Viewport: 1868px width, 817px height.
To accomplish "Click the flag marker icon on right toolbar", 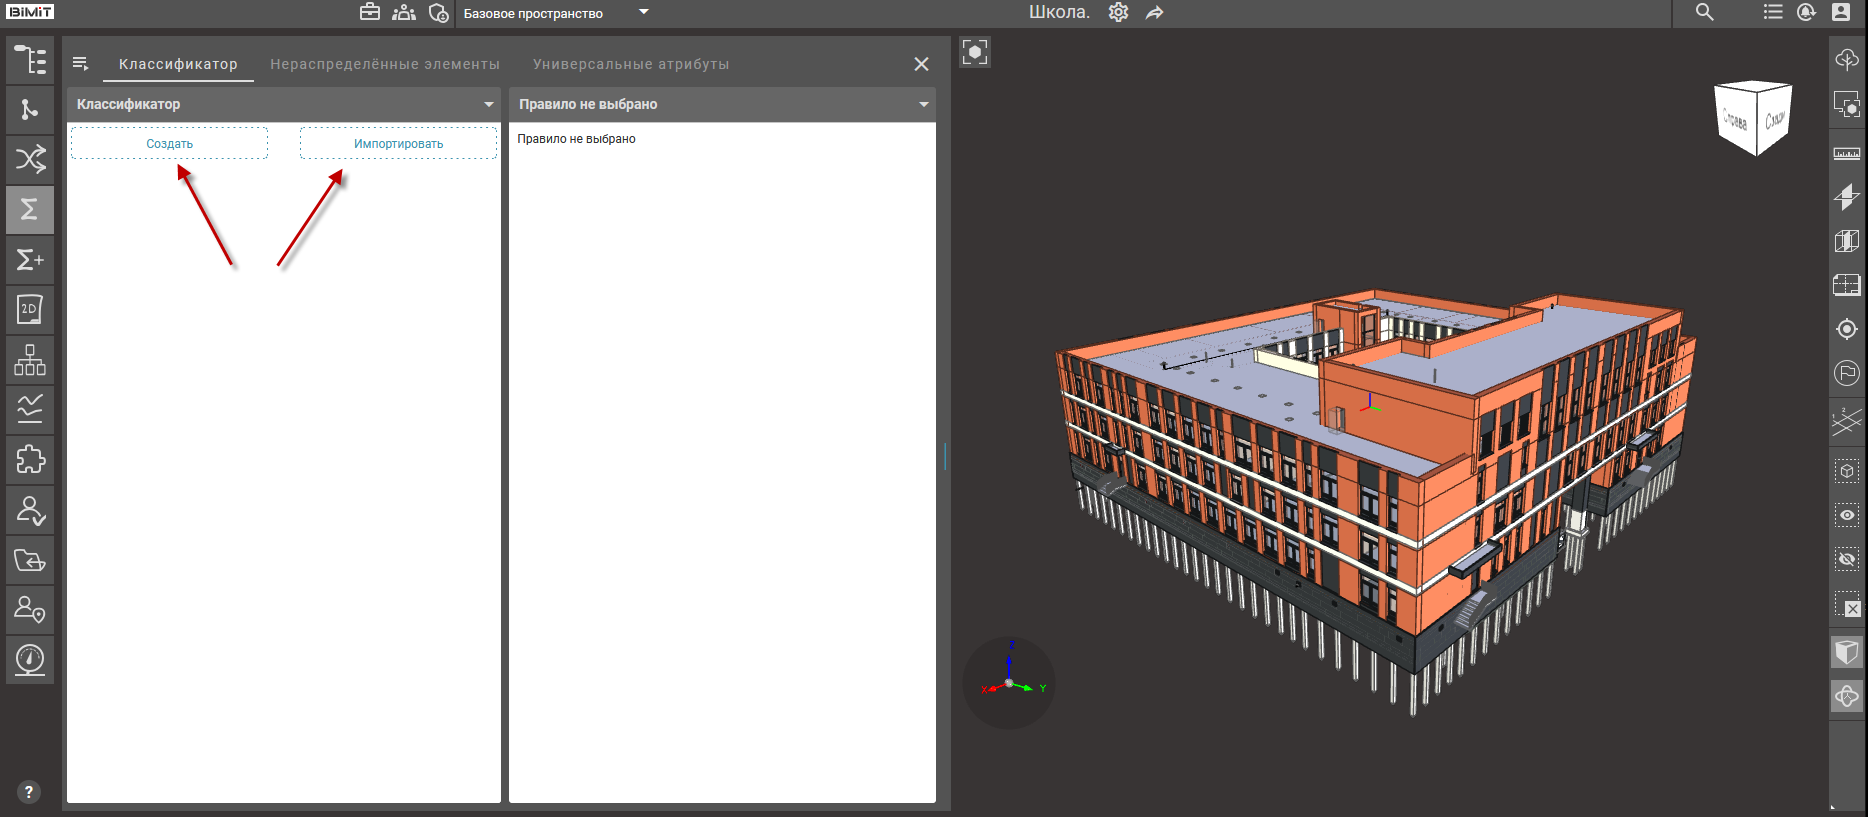I will [1846, 373].
